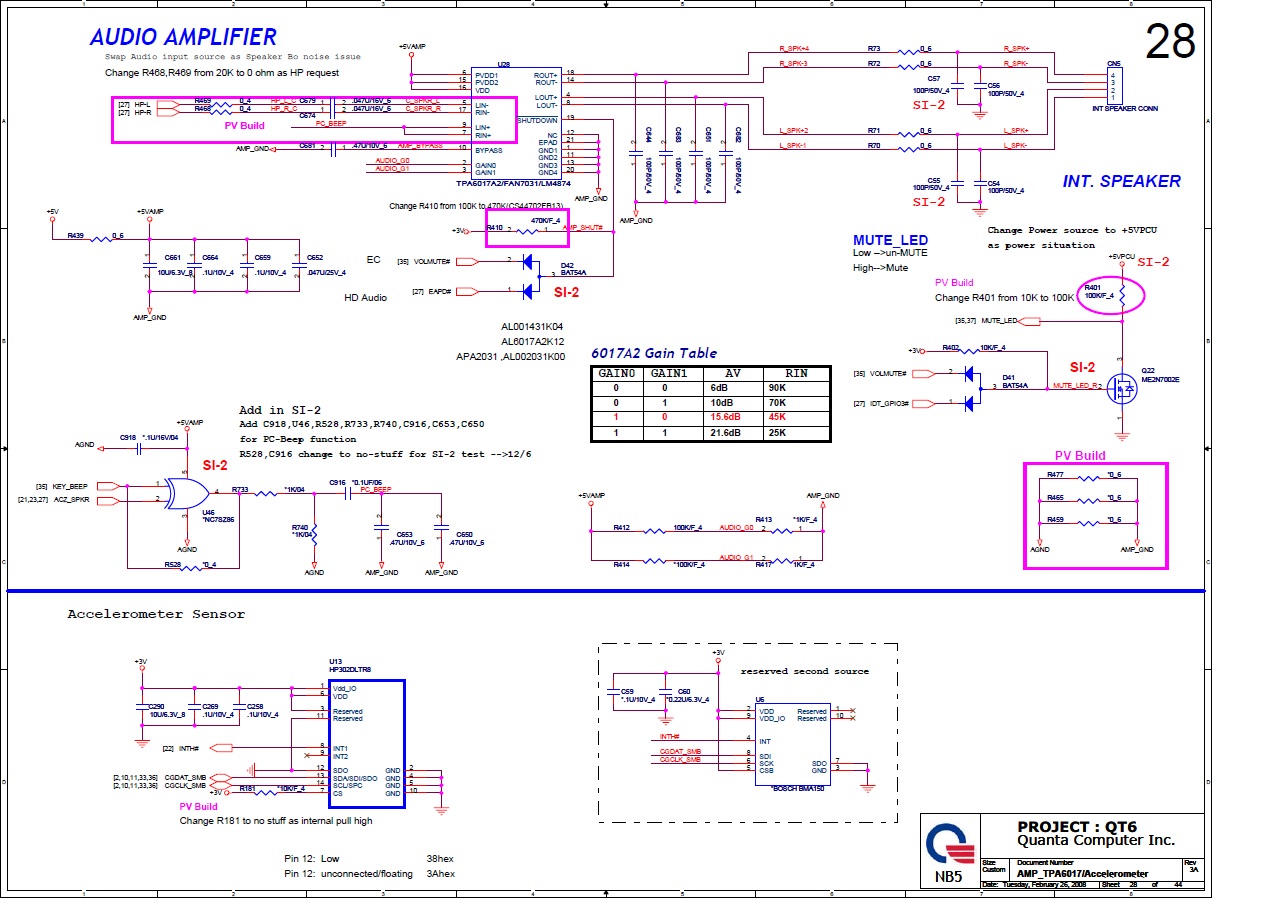Click the R740 resistor label
1285x900 pixels.
pyautogui.click(x=299, y=527)
